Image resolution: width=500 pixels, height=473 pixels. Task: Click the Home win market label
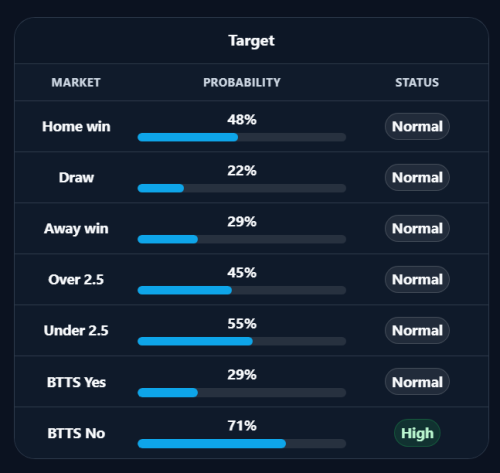76,126
